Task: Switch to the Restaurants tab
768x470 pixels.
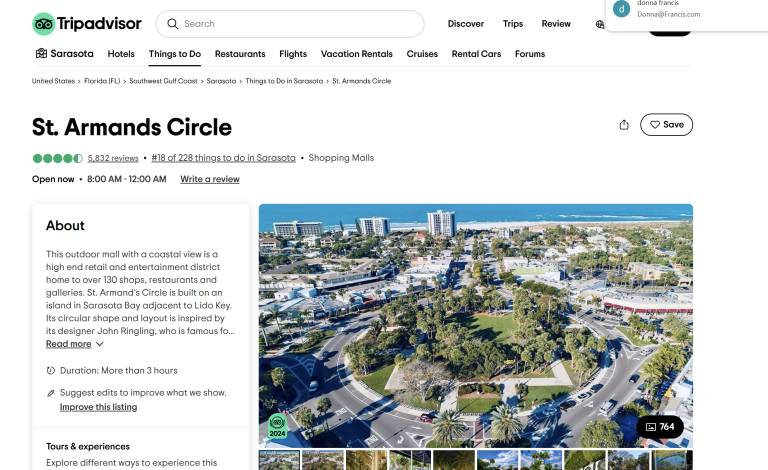Action: 240,54
